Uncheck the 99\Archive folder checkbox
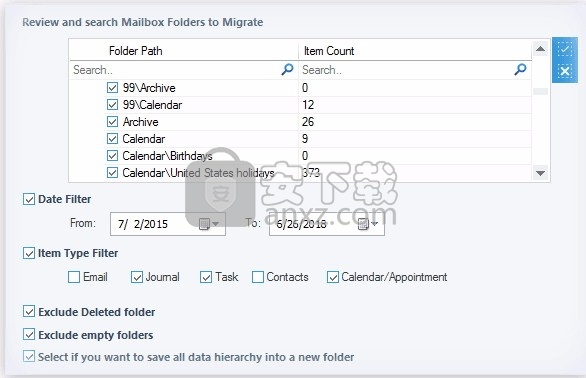Image resolution: width=586 pixels, height=378 pixels. [112, 87]
